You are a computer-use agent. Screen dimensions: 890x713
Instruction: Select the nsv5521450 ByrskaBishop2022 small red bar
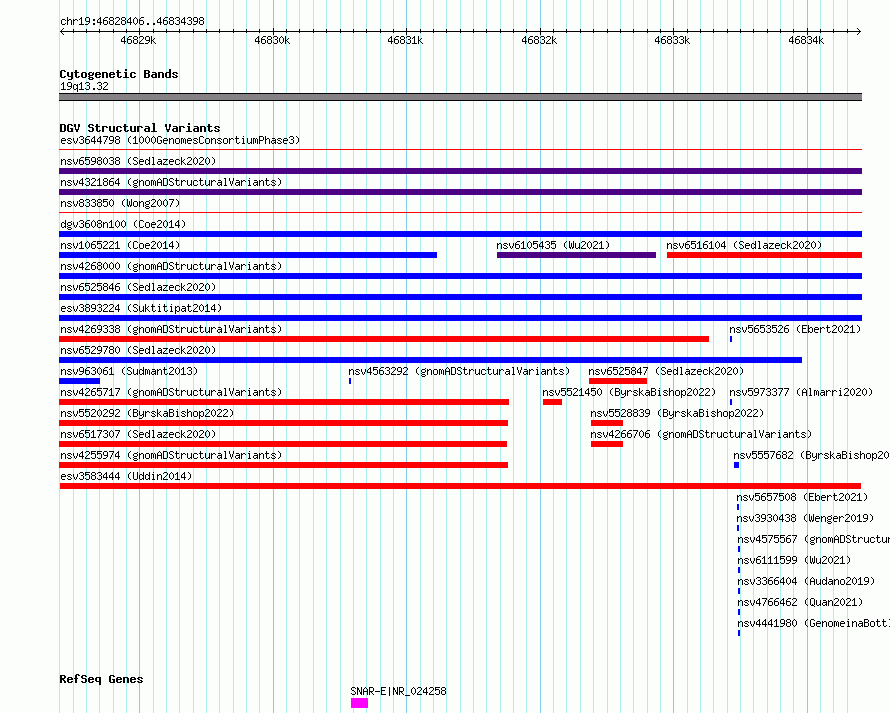pos(552,402)
